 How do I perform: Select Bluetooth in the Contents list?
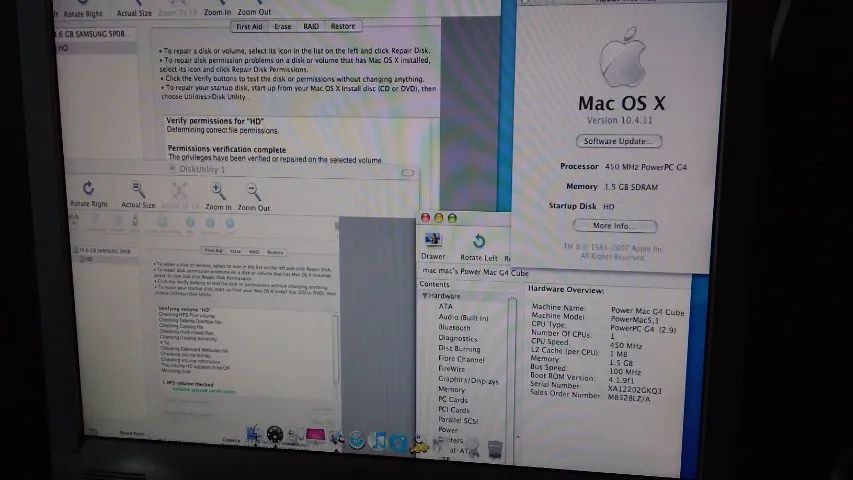[x=454, y=328]
